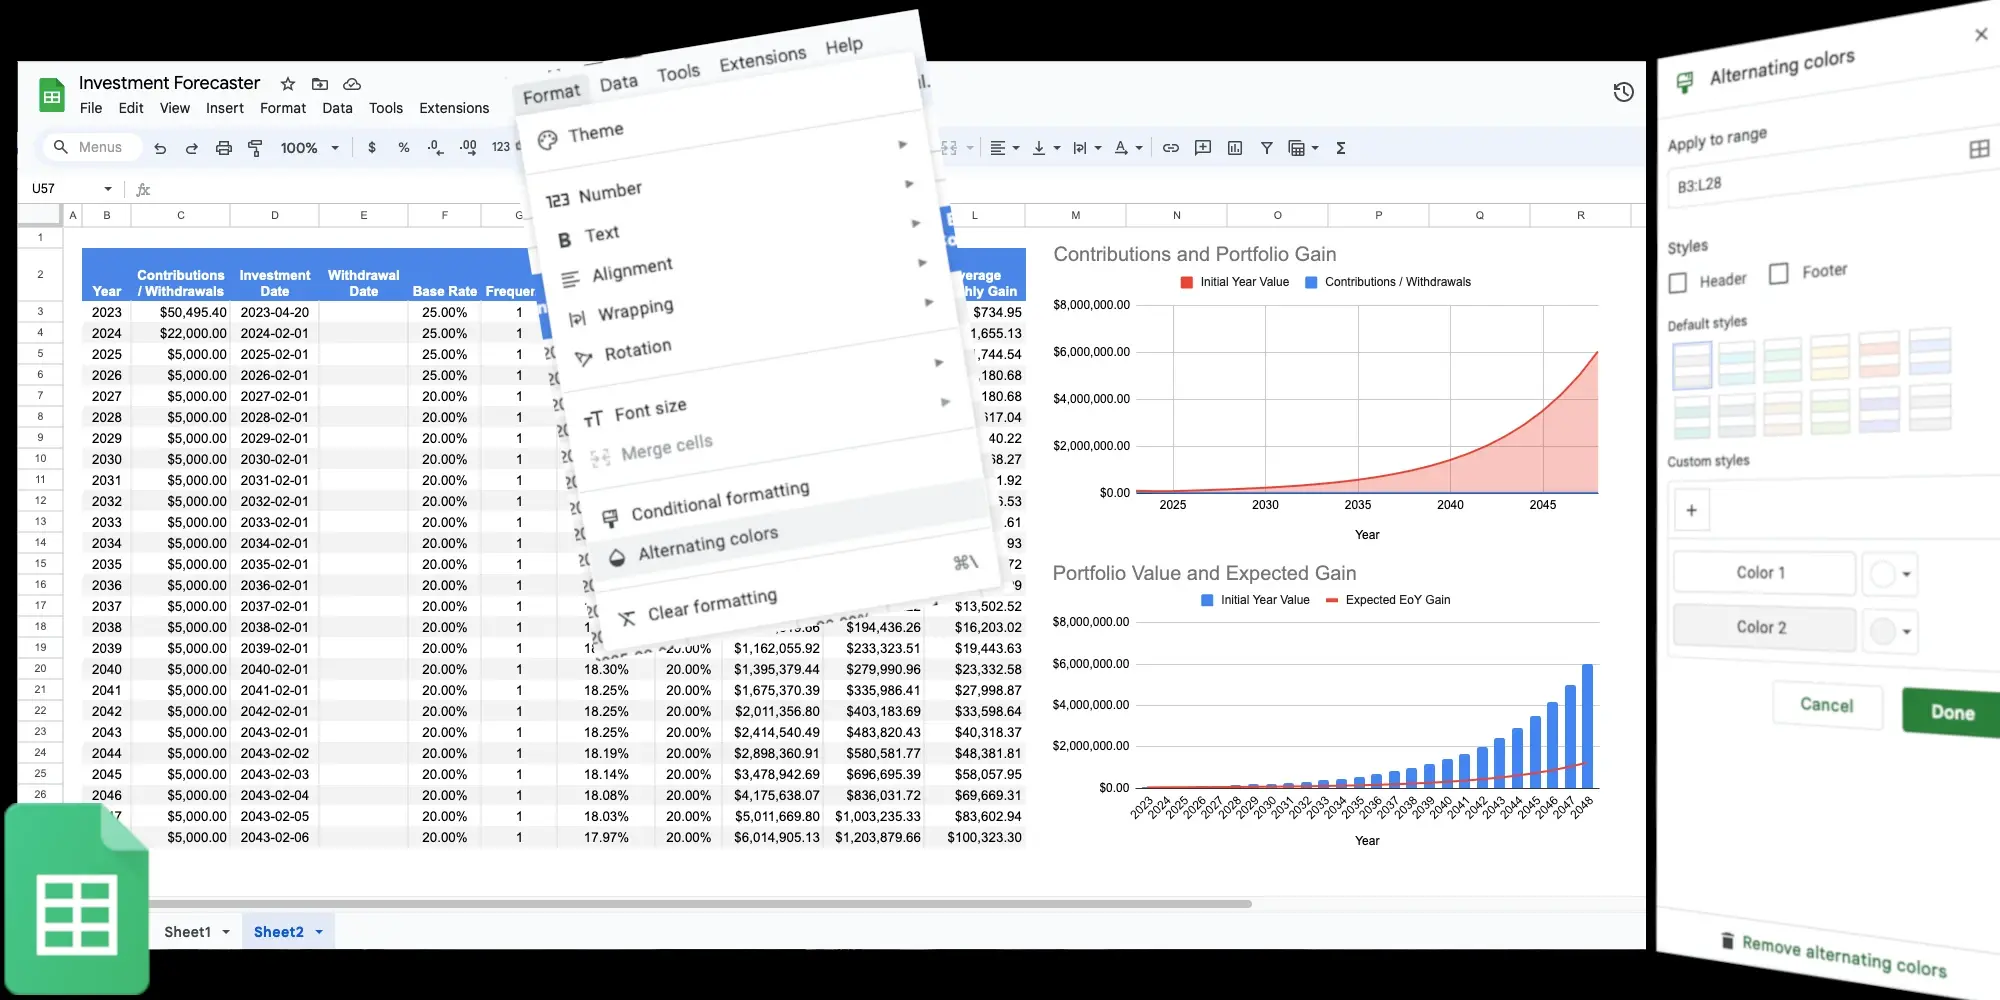Viewport: 2000px width, 1000px height.
Task: Choose Alternating colors from the Format menu
Action: [707, 543]
